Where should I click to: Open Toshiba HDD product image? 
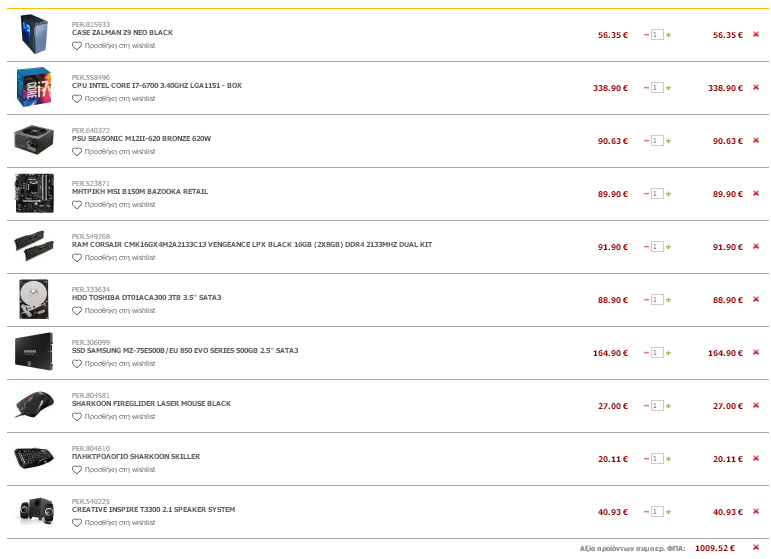click(34, 299)
